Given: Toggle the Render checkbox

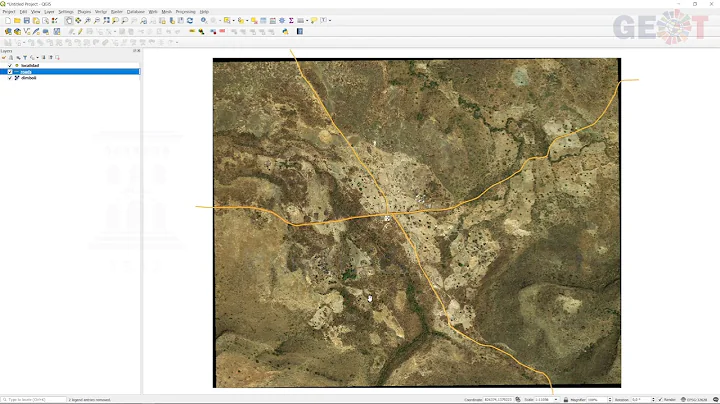Looking at the screenshot, I should (x=660, y=399).
